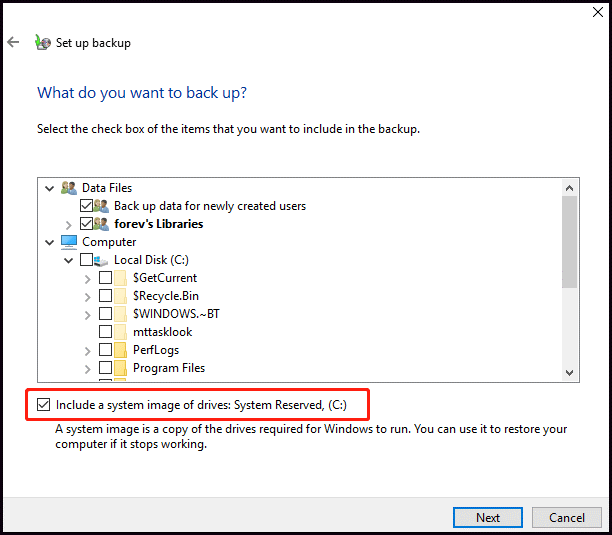
Task: Click the Program Files folder icon
Action: tap(119, 368)
